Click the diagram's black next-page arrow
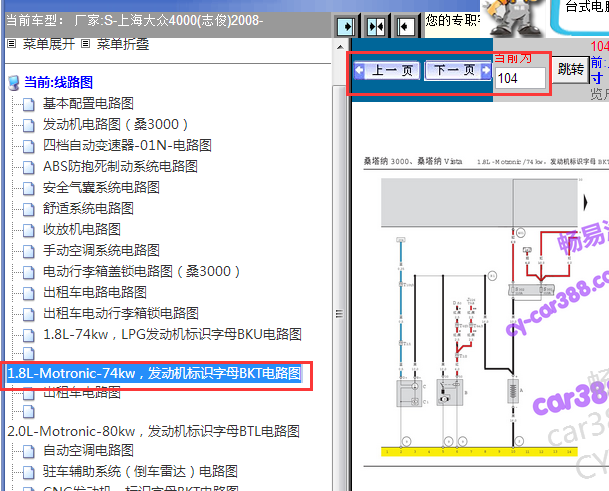 click(x=585, y=202)
